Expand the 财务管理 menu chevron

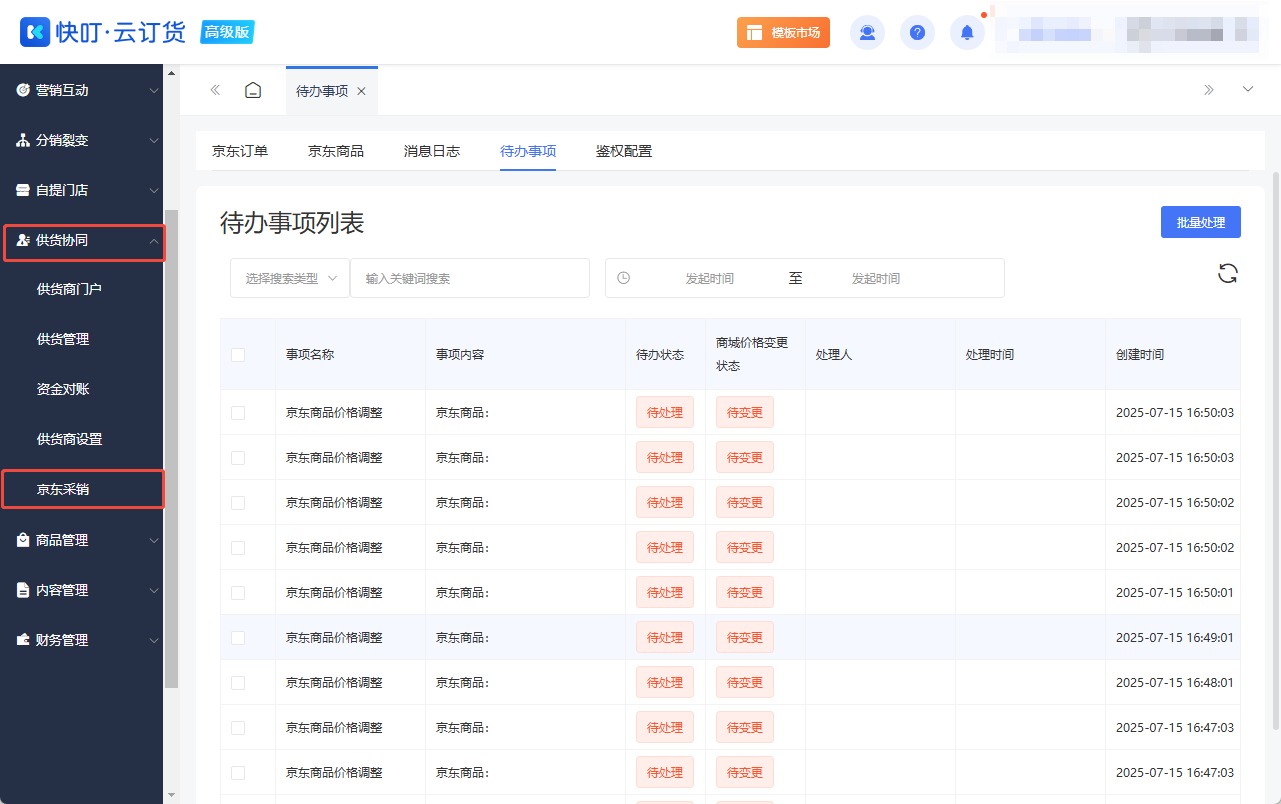pos(153,641)
